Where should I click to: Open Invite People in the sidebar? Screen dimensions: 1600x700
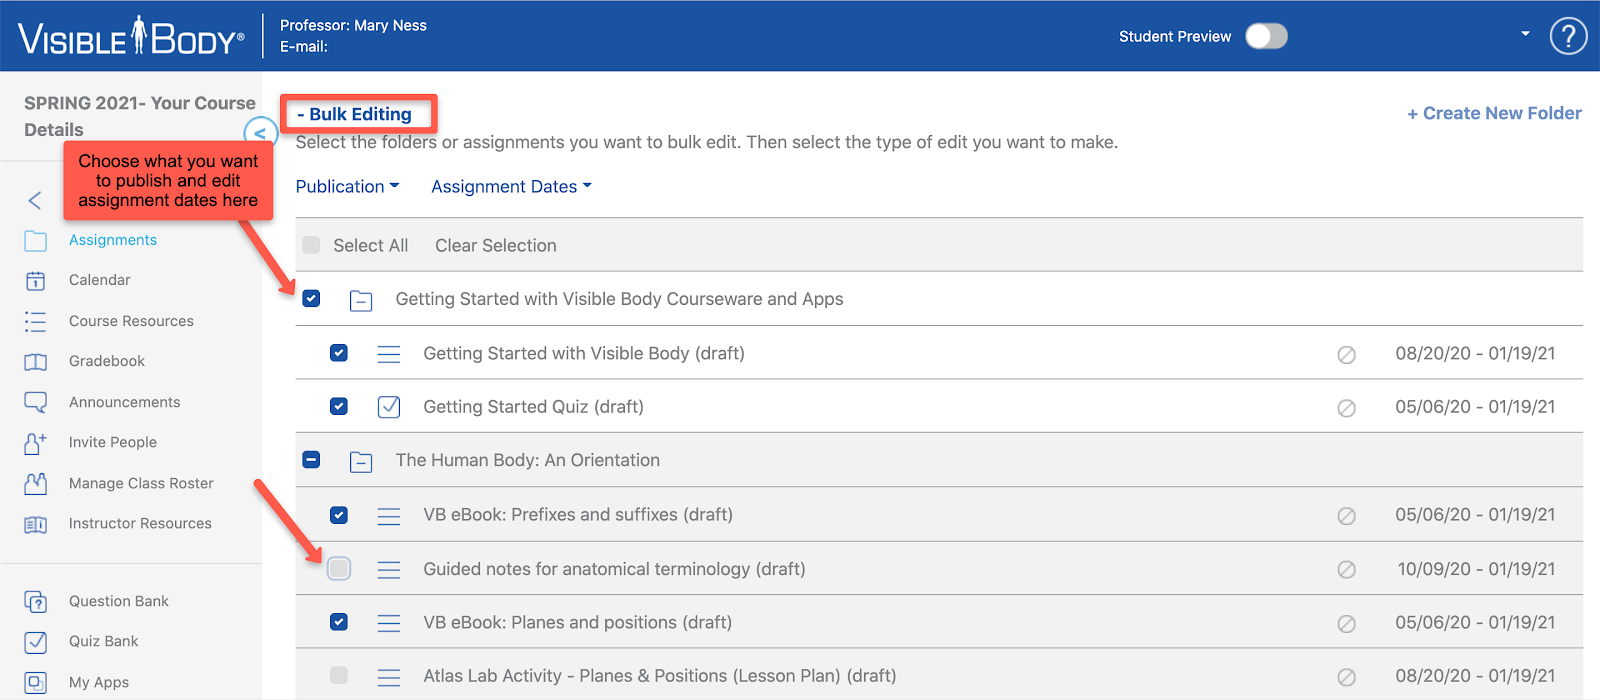113,442
